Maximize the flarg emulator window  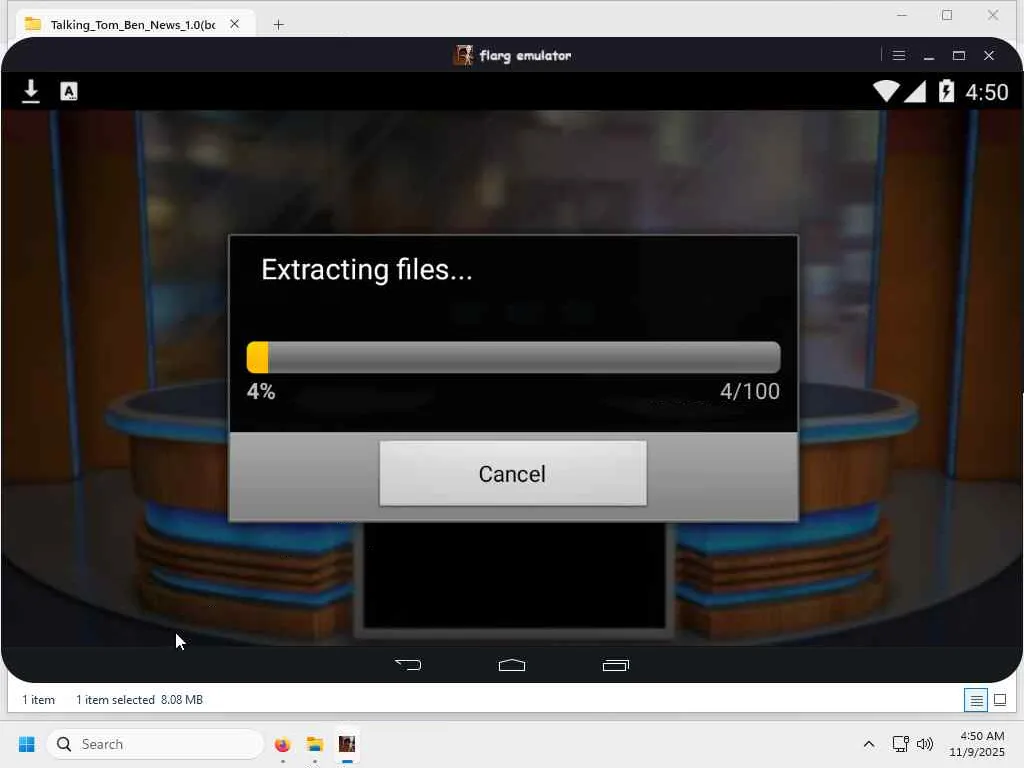pyautogui.click(x=959, y=56)
